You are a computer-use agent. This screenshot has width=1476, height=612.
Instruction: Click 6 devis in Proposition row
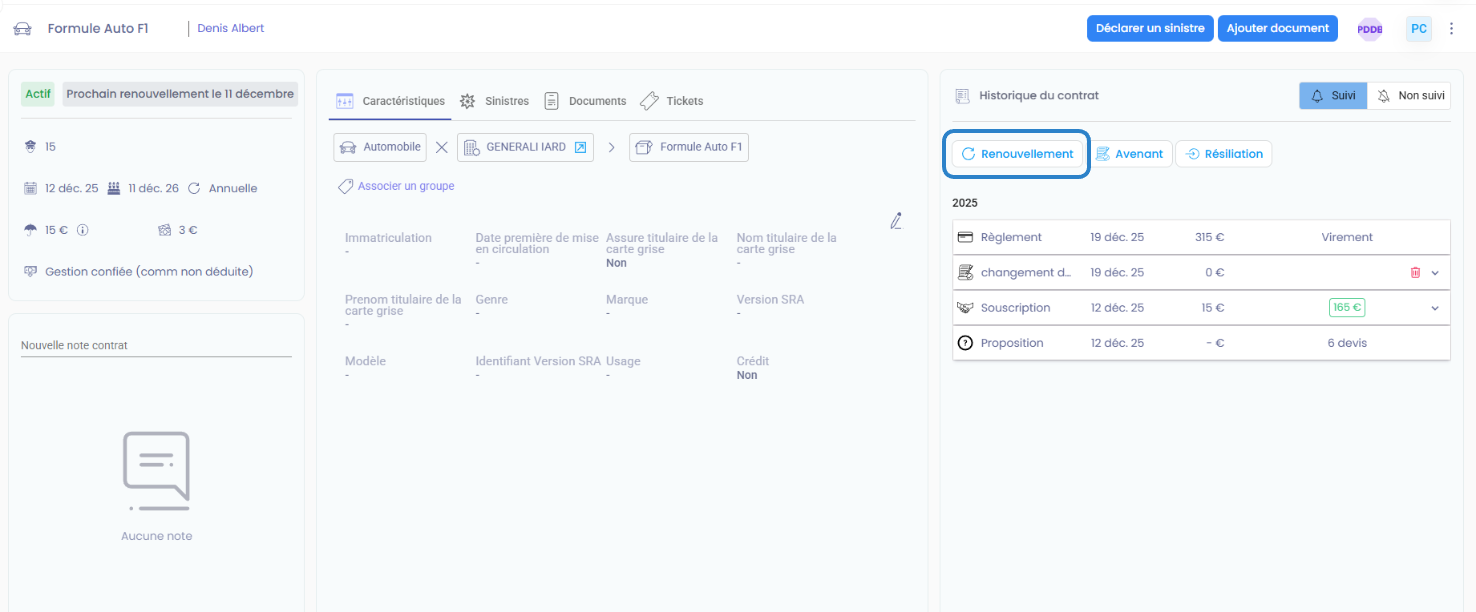point(1347,343)
